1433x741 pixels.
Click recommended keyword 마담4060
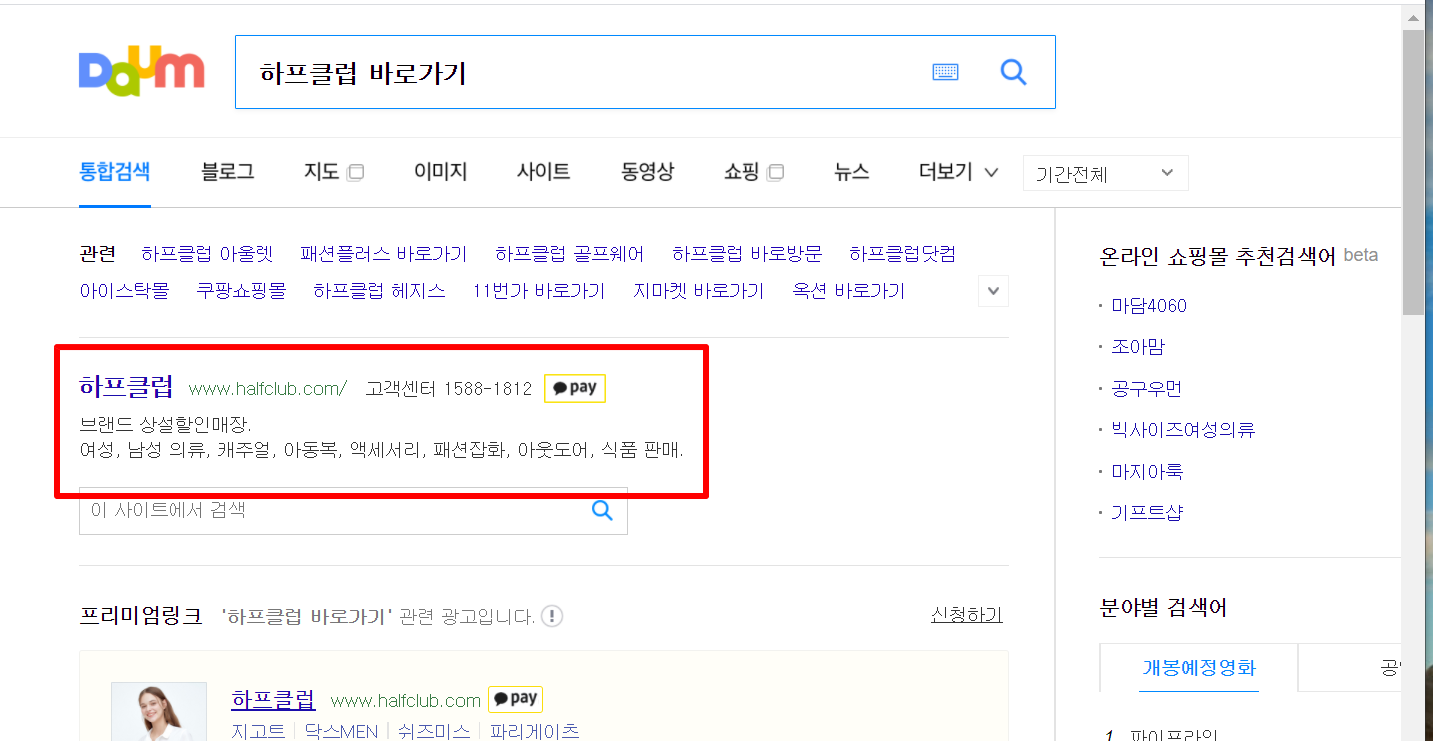tap(1149, 306)
